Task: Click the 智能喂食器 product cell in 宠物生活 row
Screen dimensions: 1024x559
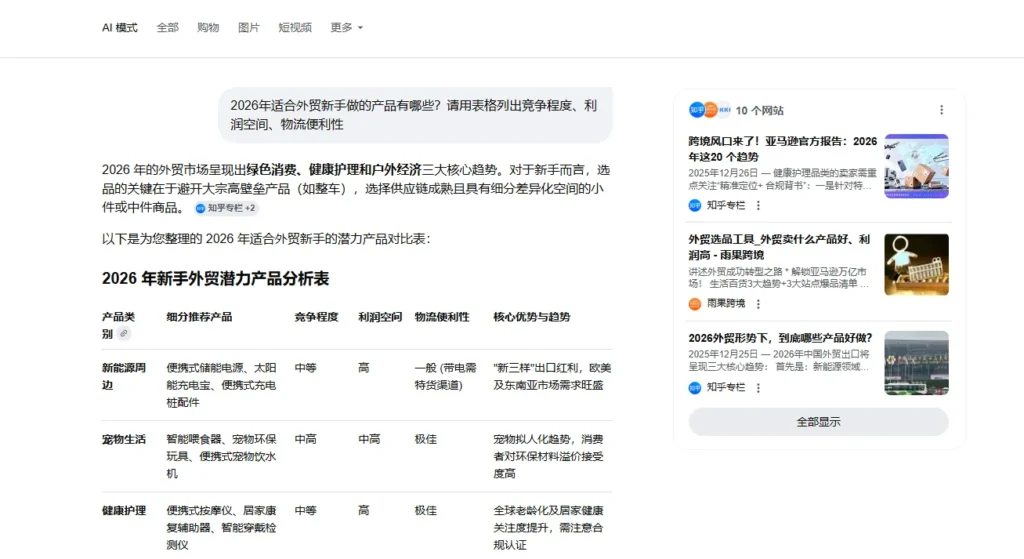Action: click(x=221, y=456)
